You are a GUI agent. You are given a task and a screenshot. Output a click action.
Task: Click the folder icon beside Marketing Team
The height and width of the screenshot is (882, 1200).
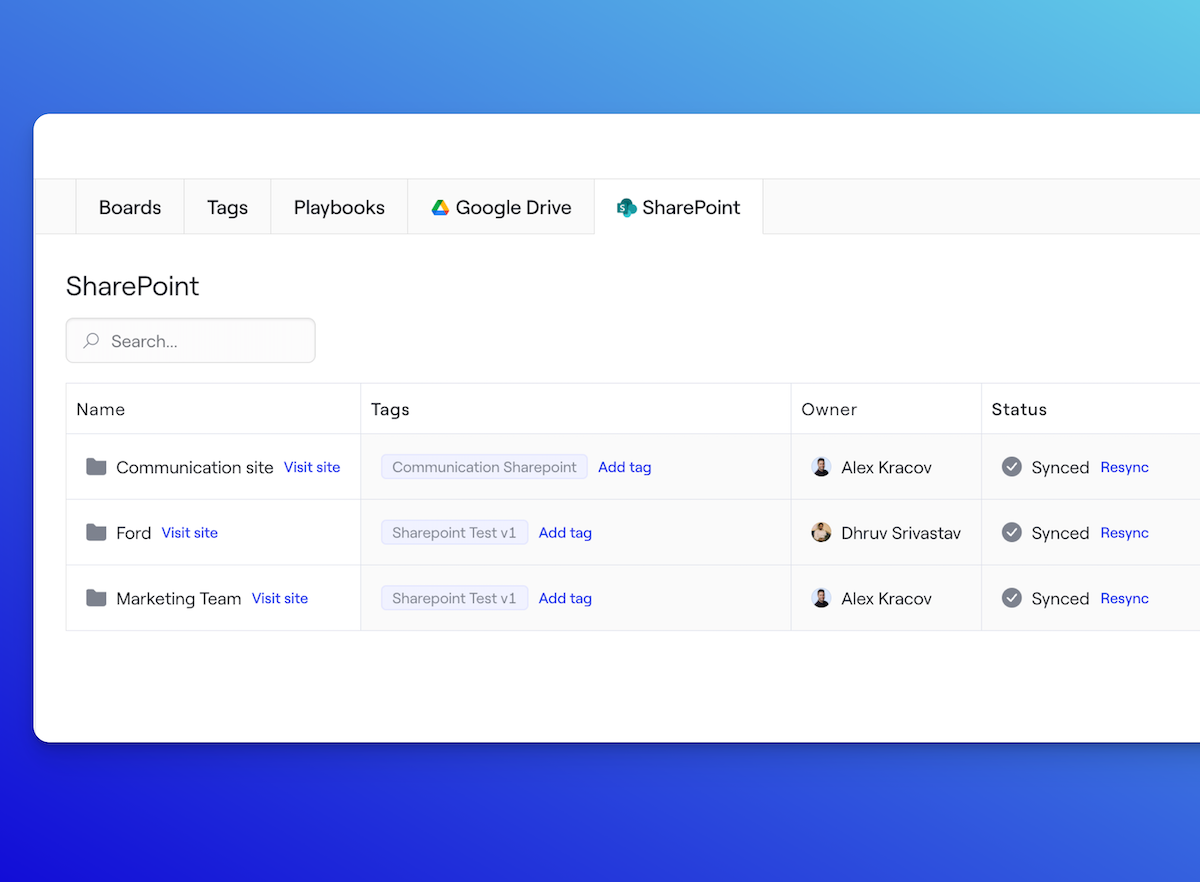(96, 598)
